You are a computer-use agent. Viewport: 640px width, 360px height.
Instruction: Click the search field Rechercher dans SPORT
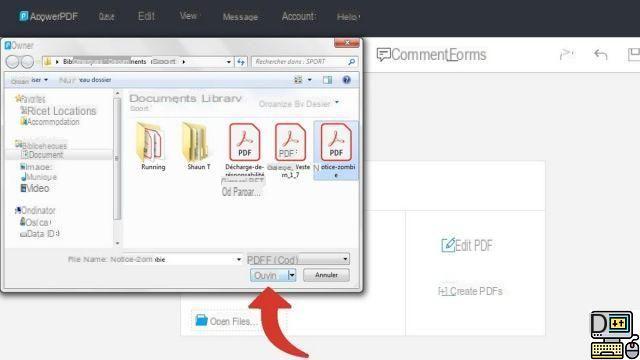point(300,62)
